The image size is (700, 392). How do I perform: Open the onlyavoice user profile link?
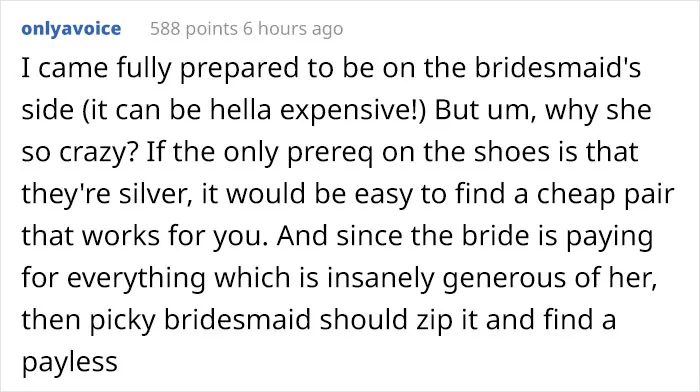71,29
